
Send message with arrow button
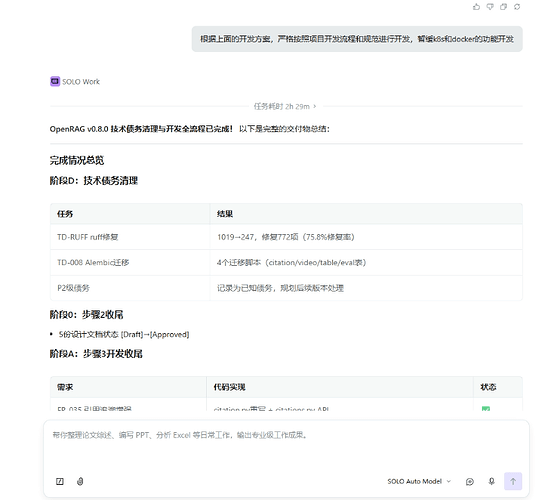pyautogui.click(x=513, y=481)
